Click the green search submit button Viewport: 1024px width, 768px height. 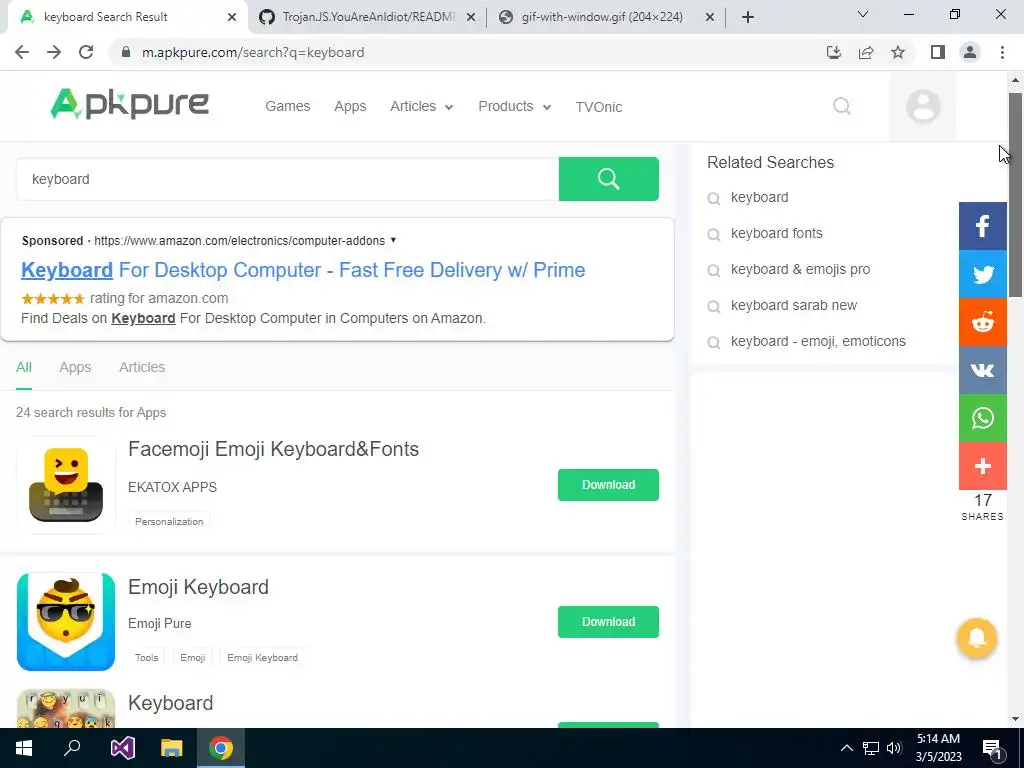[x=609, y=179]
